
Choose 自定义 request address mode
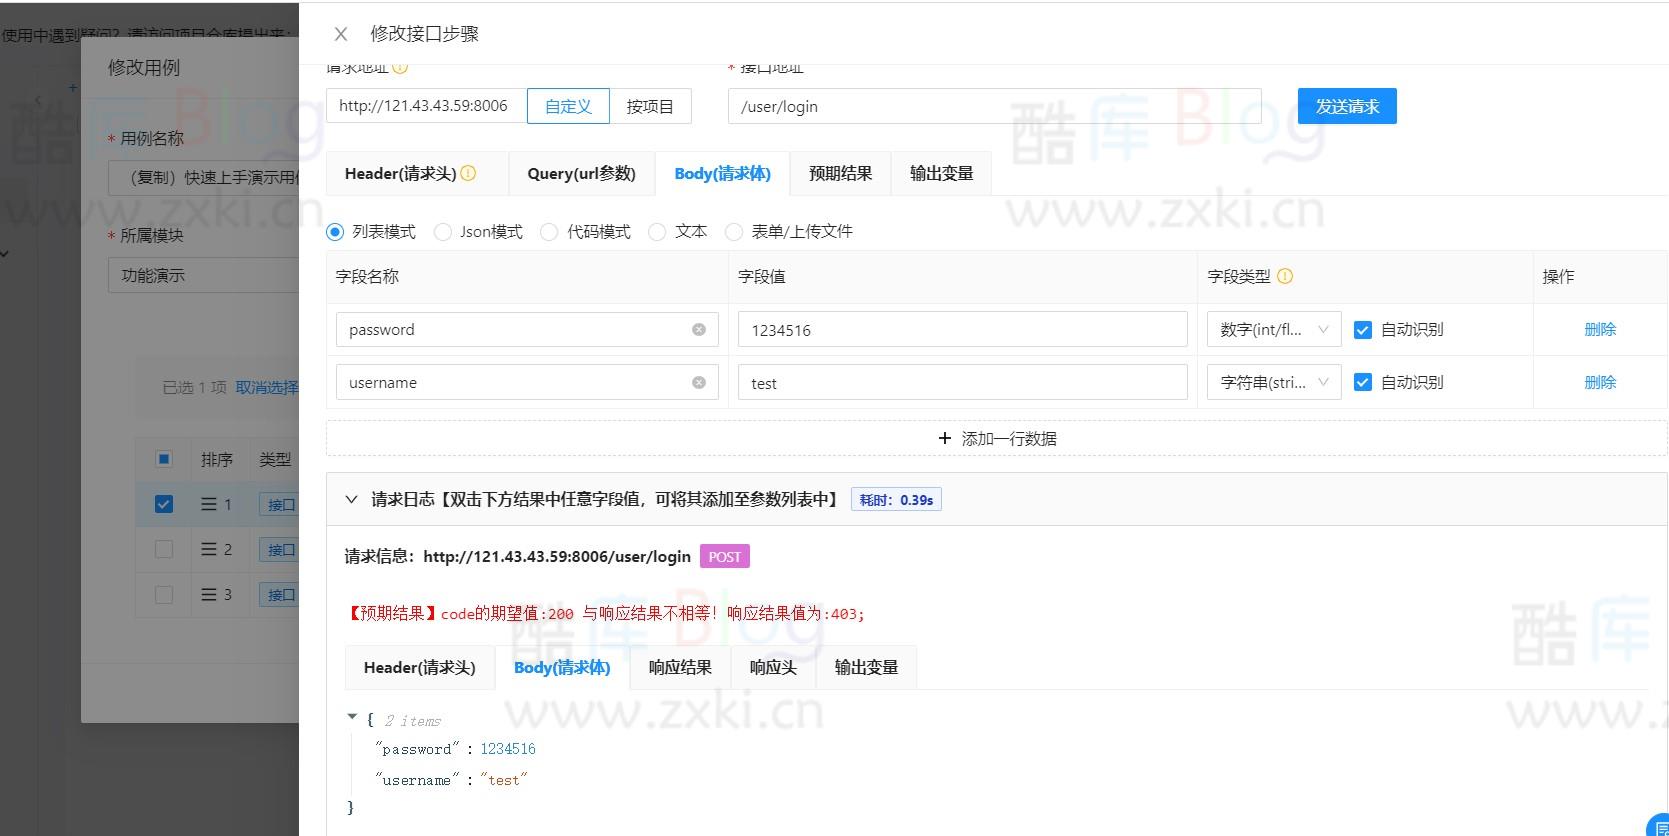568,106
